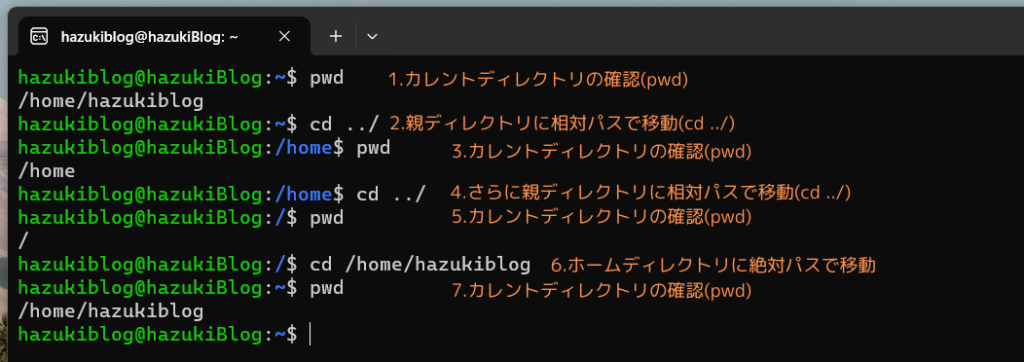This screenshot has height=362, width=1024.
Task: Click the cd ../ command after the /home$ prompt
Action: [391, 194]
